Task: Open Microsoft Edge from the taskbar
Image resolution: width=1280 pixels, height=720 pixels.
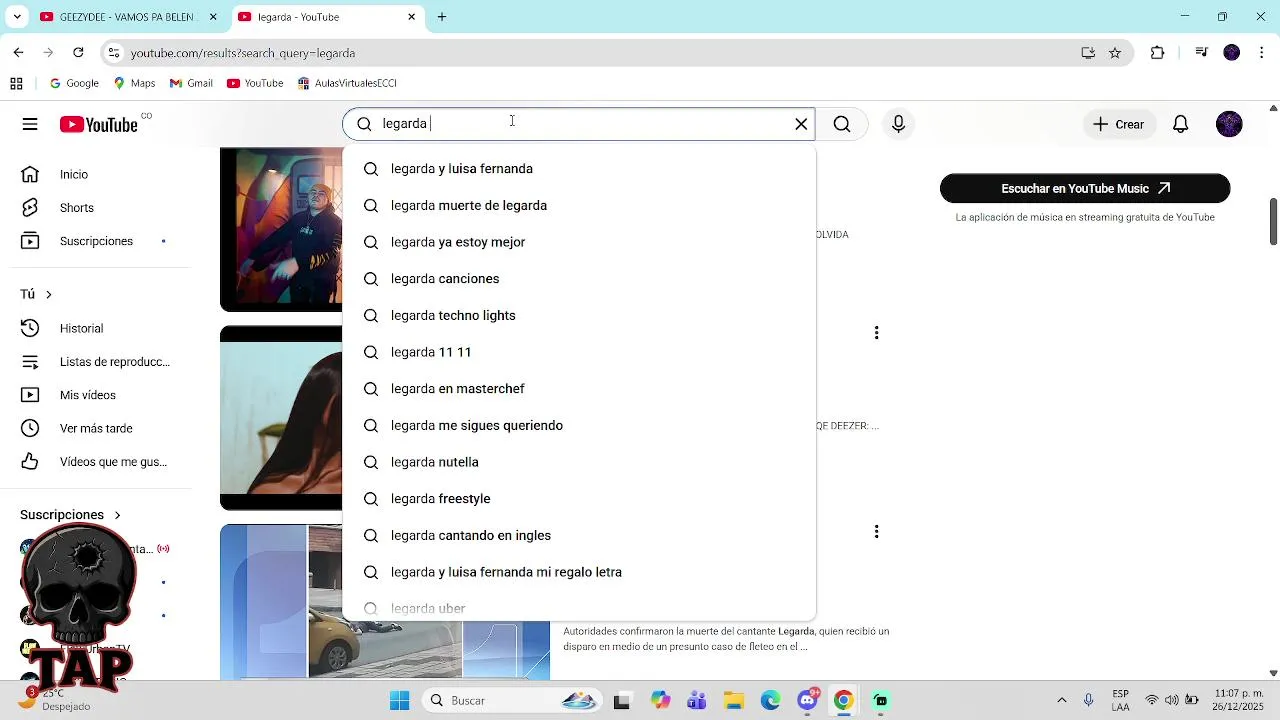Action: pos(770,700)
